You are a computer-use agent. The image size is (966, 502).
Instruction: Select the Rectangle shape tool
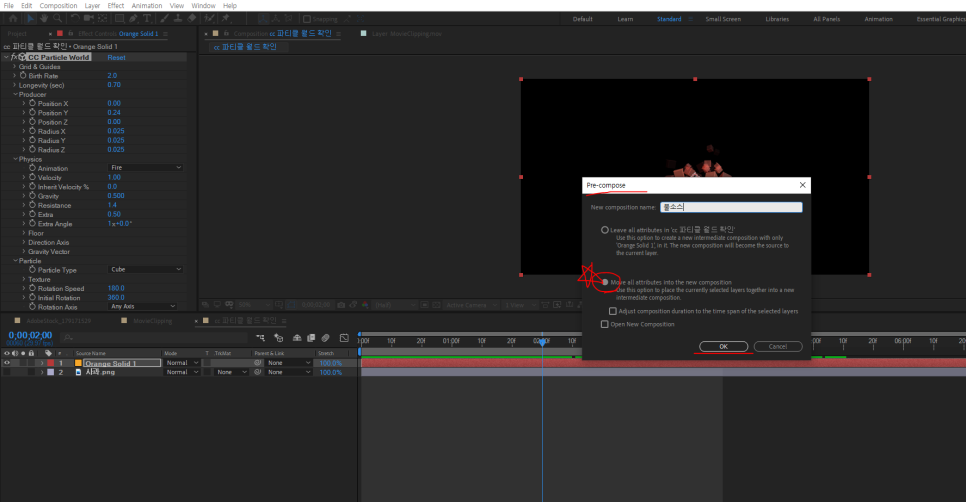120,19
